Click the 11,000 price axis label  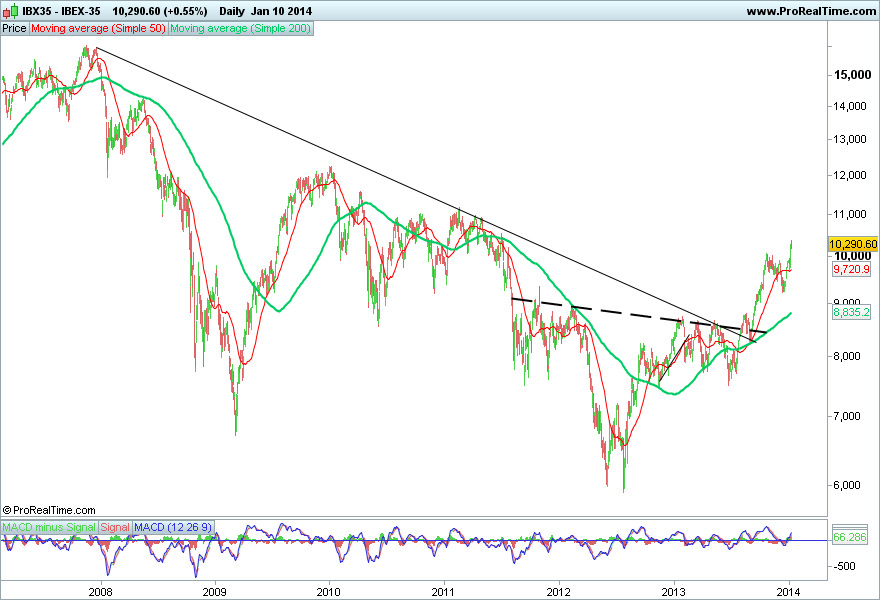850,214
